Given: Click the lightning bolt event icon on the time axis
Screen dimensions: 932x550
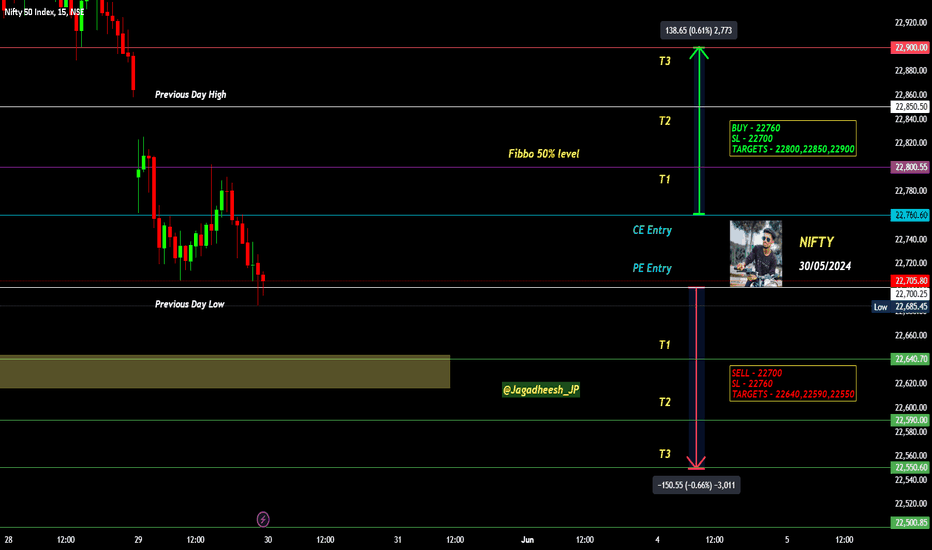Looking at the screenshot, I should pyautogui.click(x=263, y=519).
